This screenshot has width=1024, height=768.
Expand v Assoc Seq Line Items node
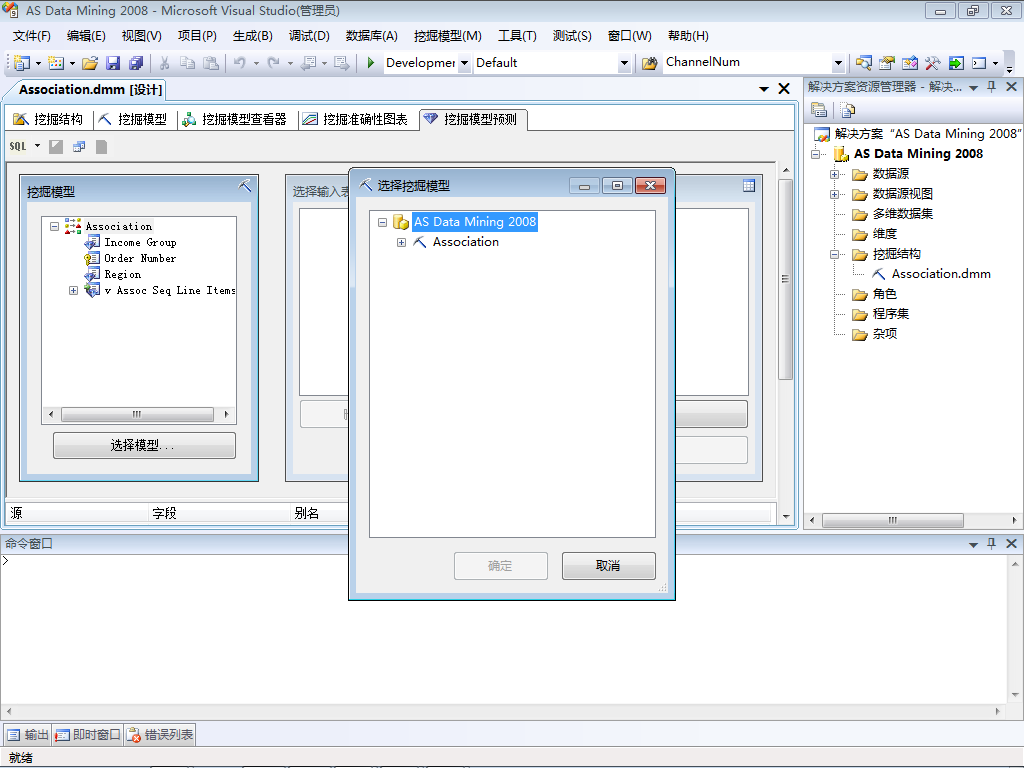point(73,291)
